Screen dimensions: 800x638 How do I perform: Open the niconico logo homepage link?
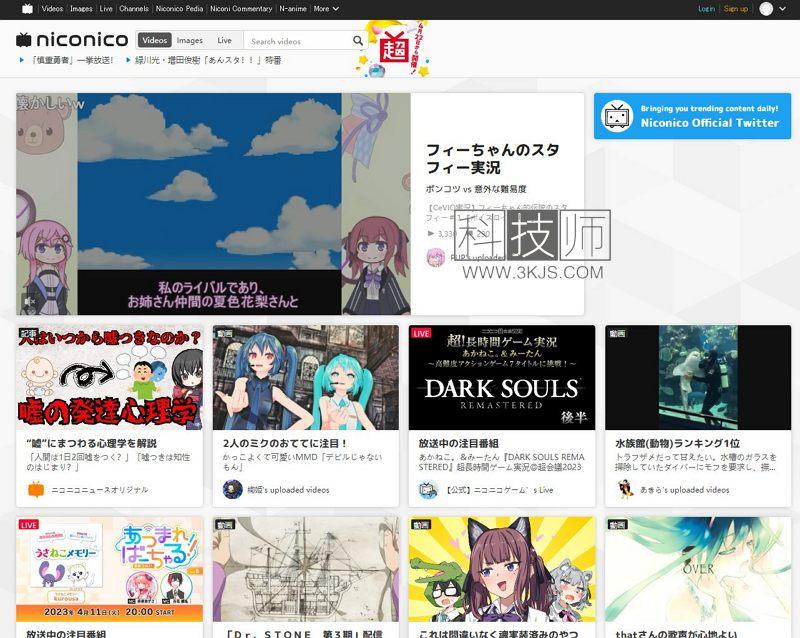[72, 39]
